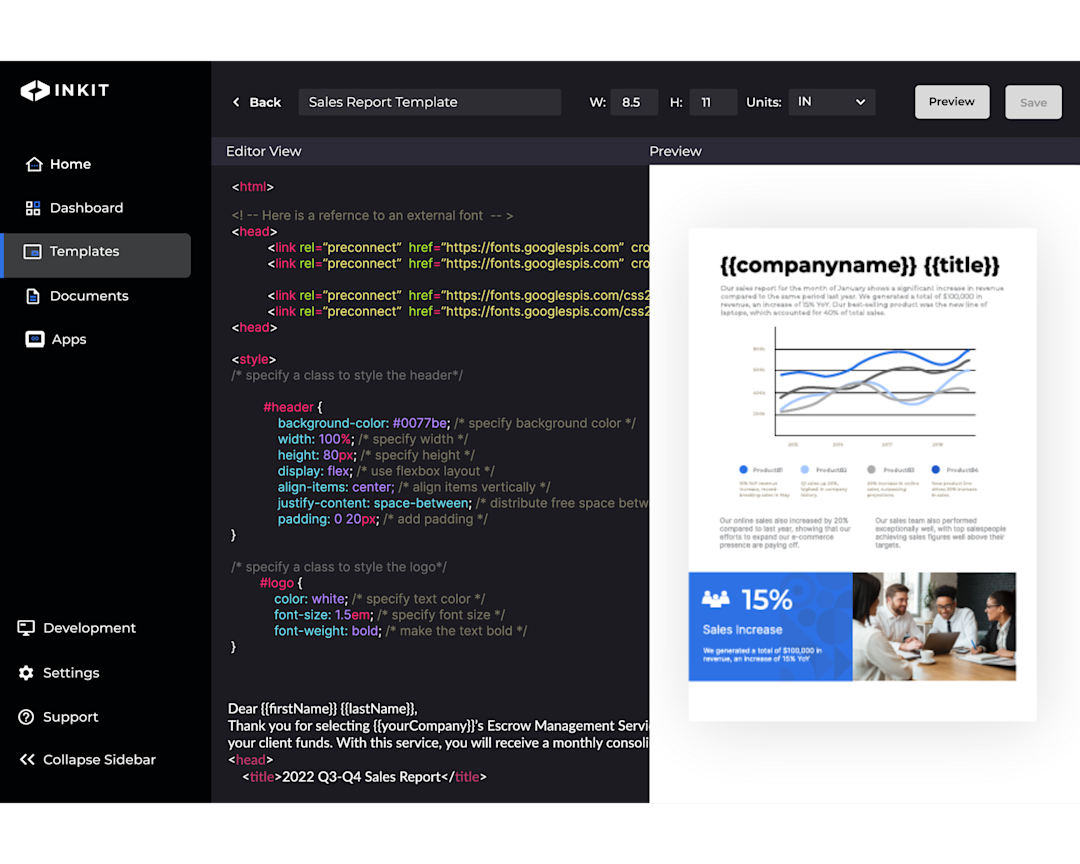This screenshot has width=1080, height=864.
Task: Click the Inkit logo
Action: point(65,90)
